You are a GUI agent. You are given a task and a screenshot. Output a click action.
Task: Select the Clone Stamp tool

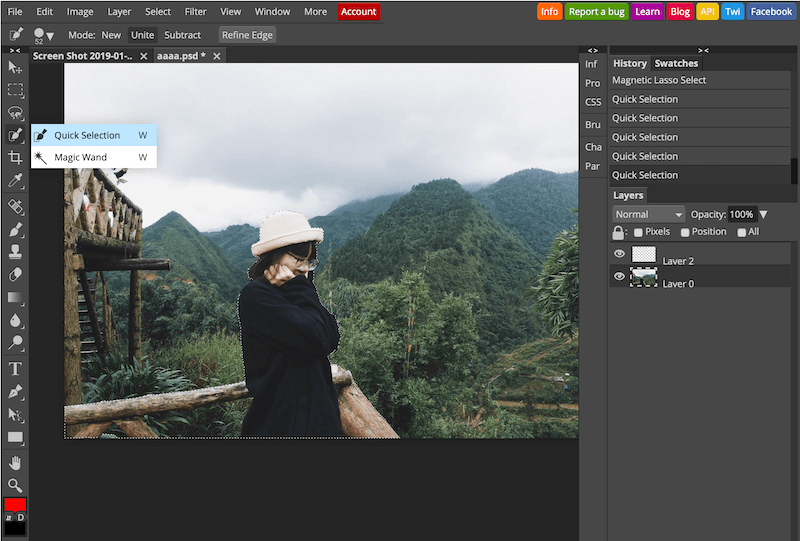pyautogui.click(x=15, y=252)
